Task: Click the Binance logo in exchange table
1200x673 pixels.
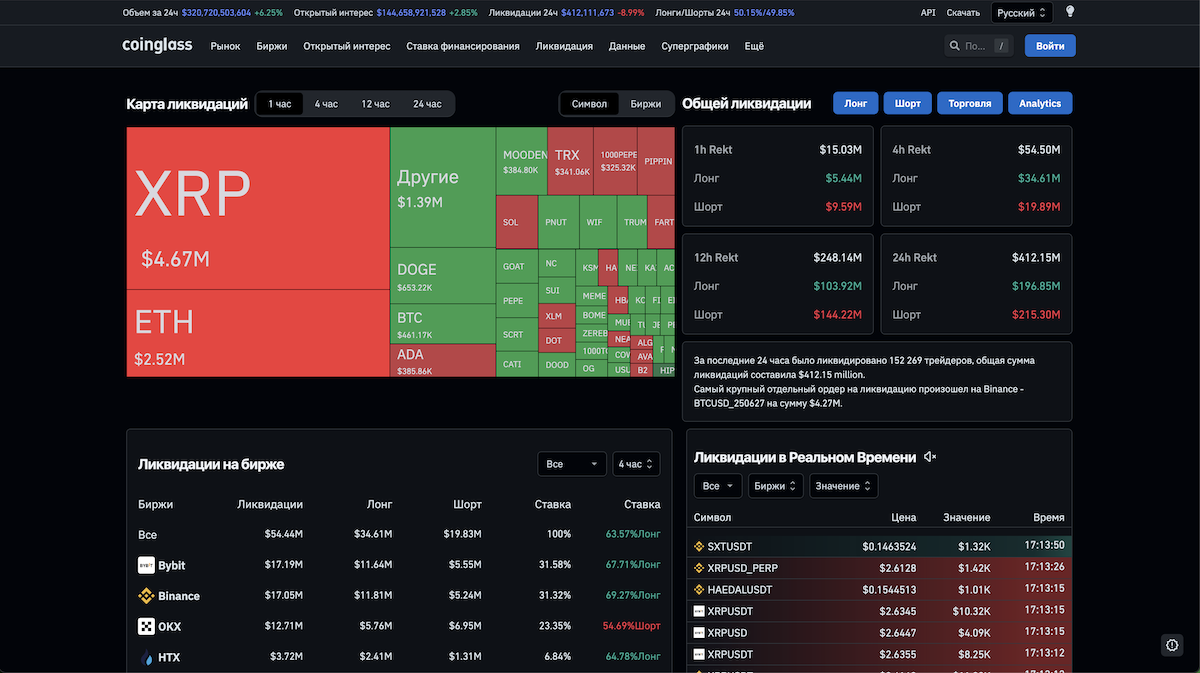Action: [x=146, y=596]
